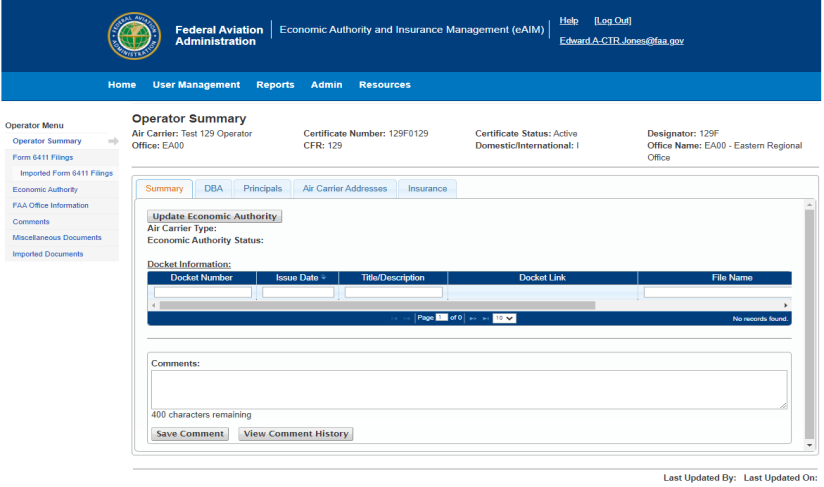Open Imported Documents sidebar link
The image size is (824, 487).
point(48,254)
